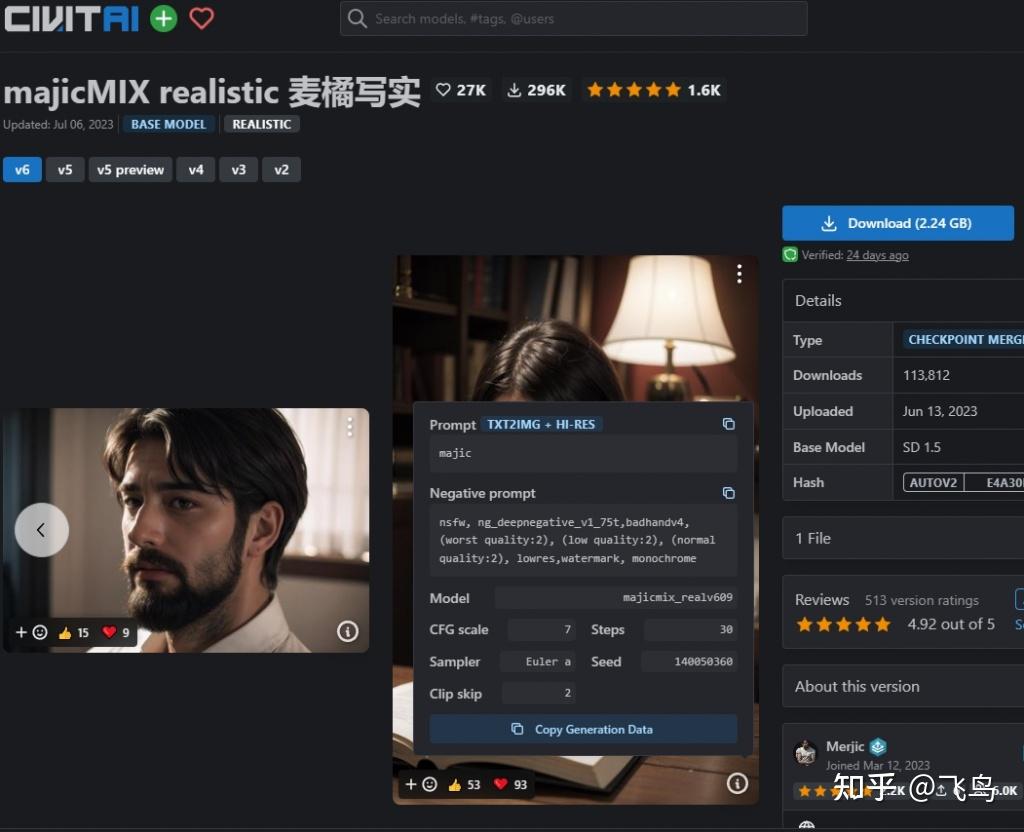Open the info icon on the lamp image
The height and width of the screenshot is (832, 1024).
738,784
